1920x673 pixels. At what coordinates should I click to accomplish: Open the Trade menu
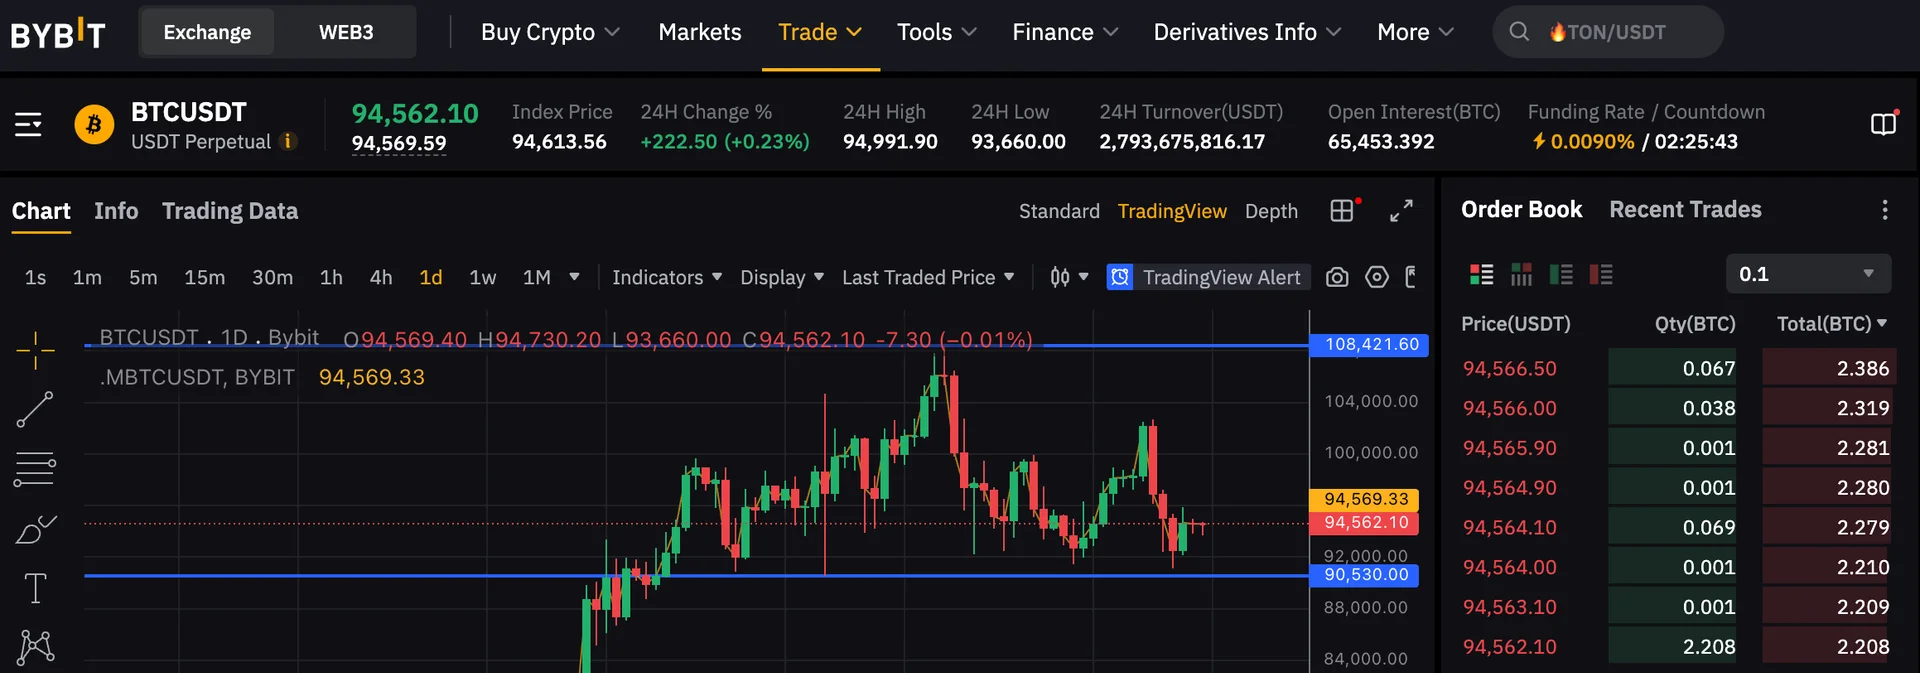pyautogui.click(x=820, y=32)
